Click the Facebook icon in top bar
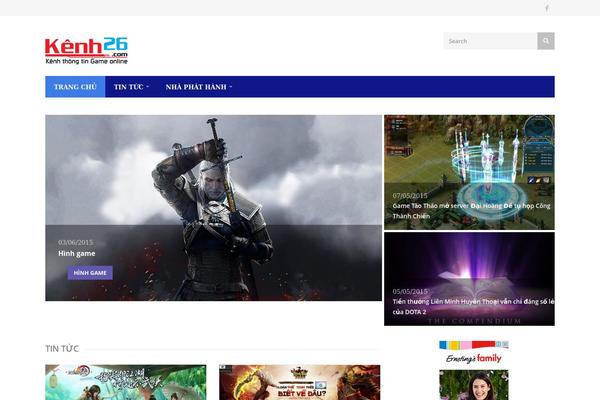Image resolution: width=600 pixels, height=400 pixels. (x=547, y=8)
